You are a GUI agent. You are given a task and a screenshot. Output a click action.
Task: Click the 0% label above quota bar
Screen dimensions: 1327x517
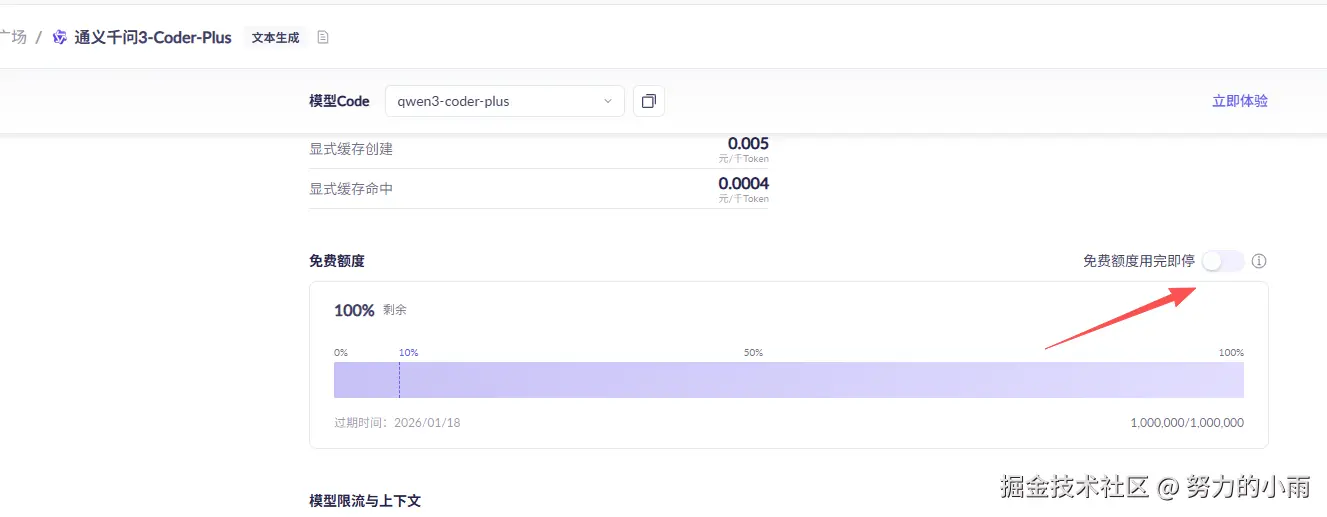coord(341,353)
